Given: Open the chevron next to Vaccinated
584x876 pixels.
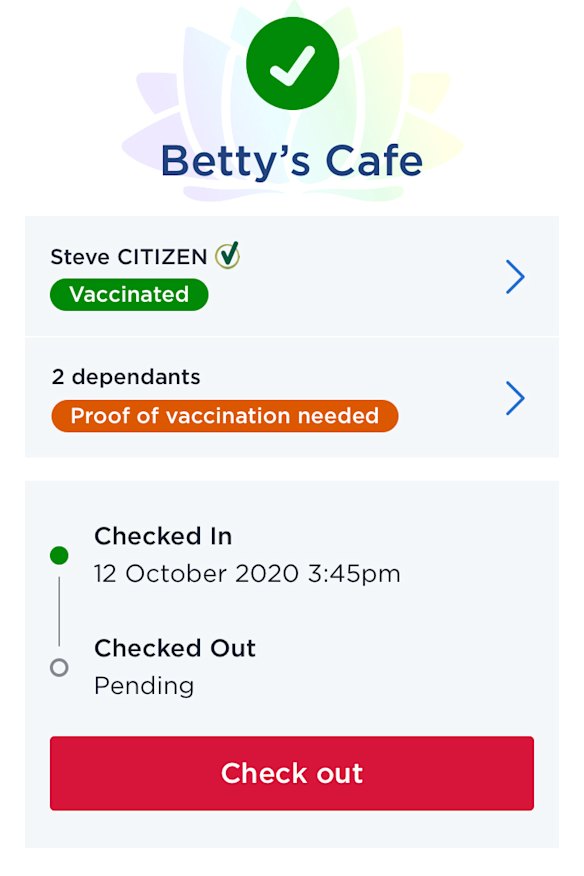Looking at the screenshot, I should click(514, 277).
